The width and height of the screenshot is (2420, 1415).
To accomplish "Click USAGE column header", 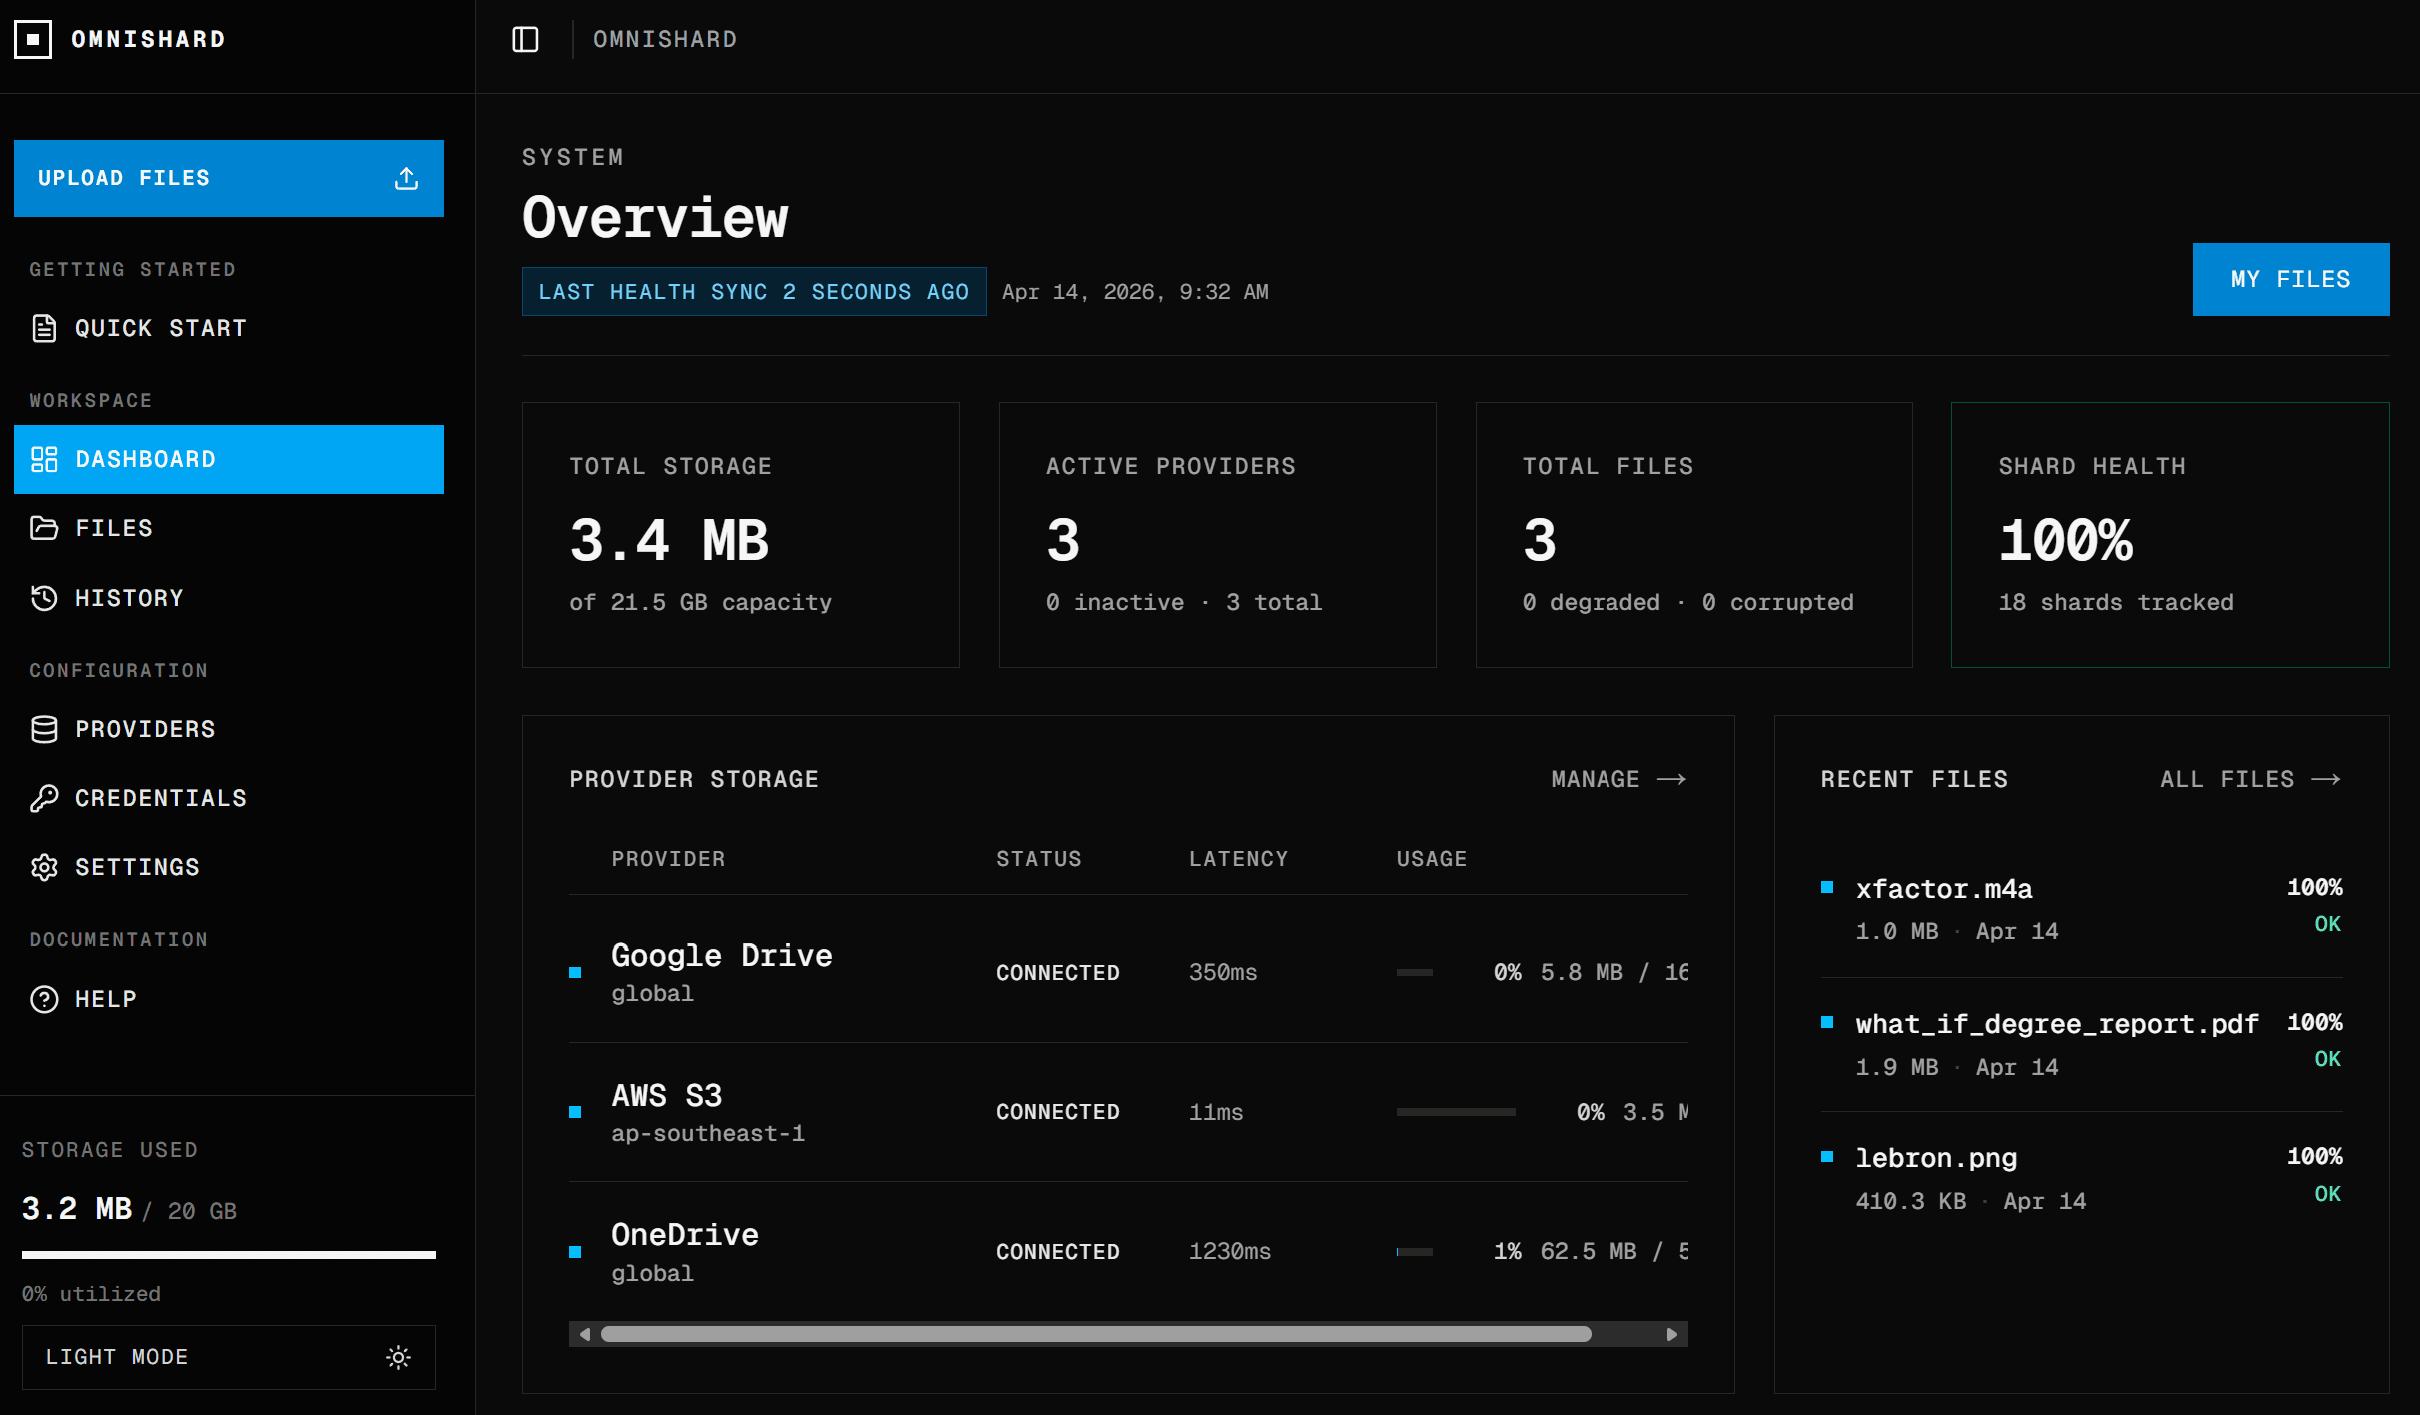I will point(1432,859).
